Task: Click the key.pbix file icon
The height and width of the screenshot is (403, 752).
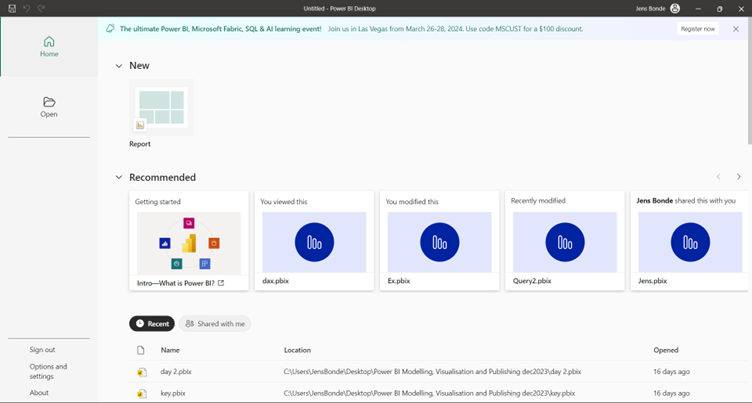Action: pos(141,393)
